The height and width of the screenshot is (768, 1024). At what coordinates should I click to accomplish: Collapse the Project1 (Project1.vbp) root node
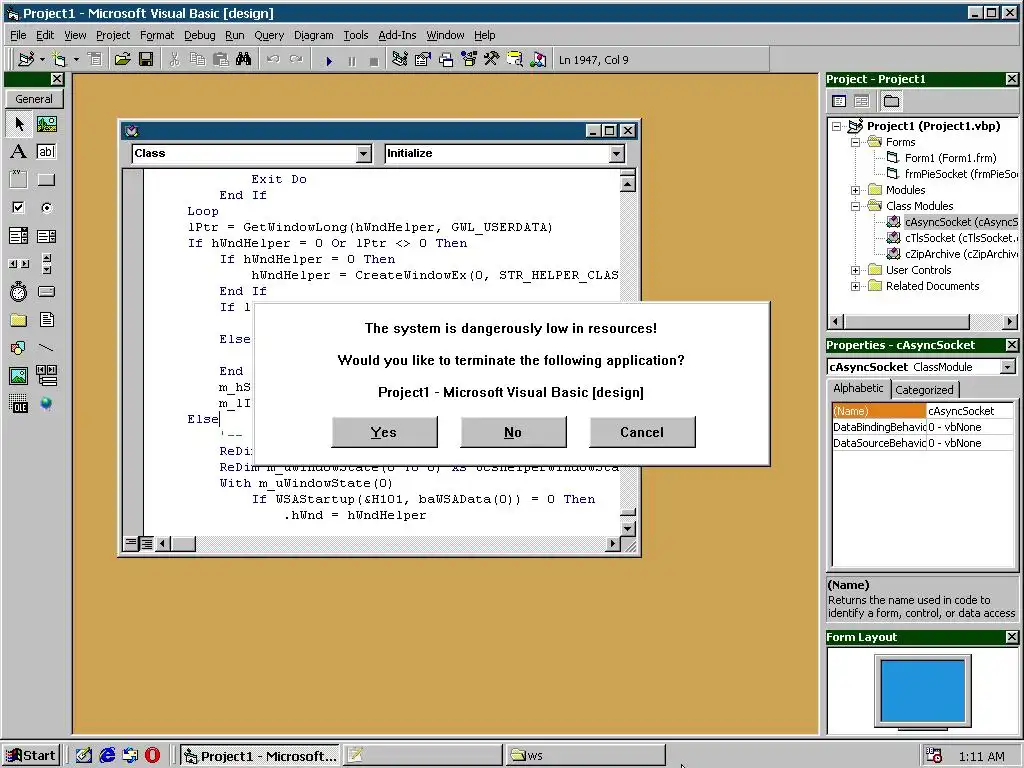click(x=837, y=126)
